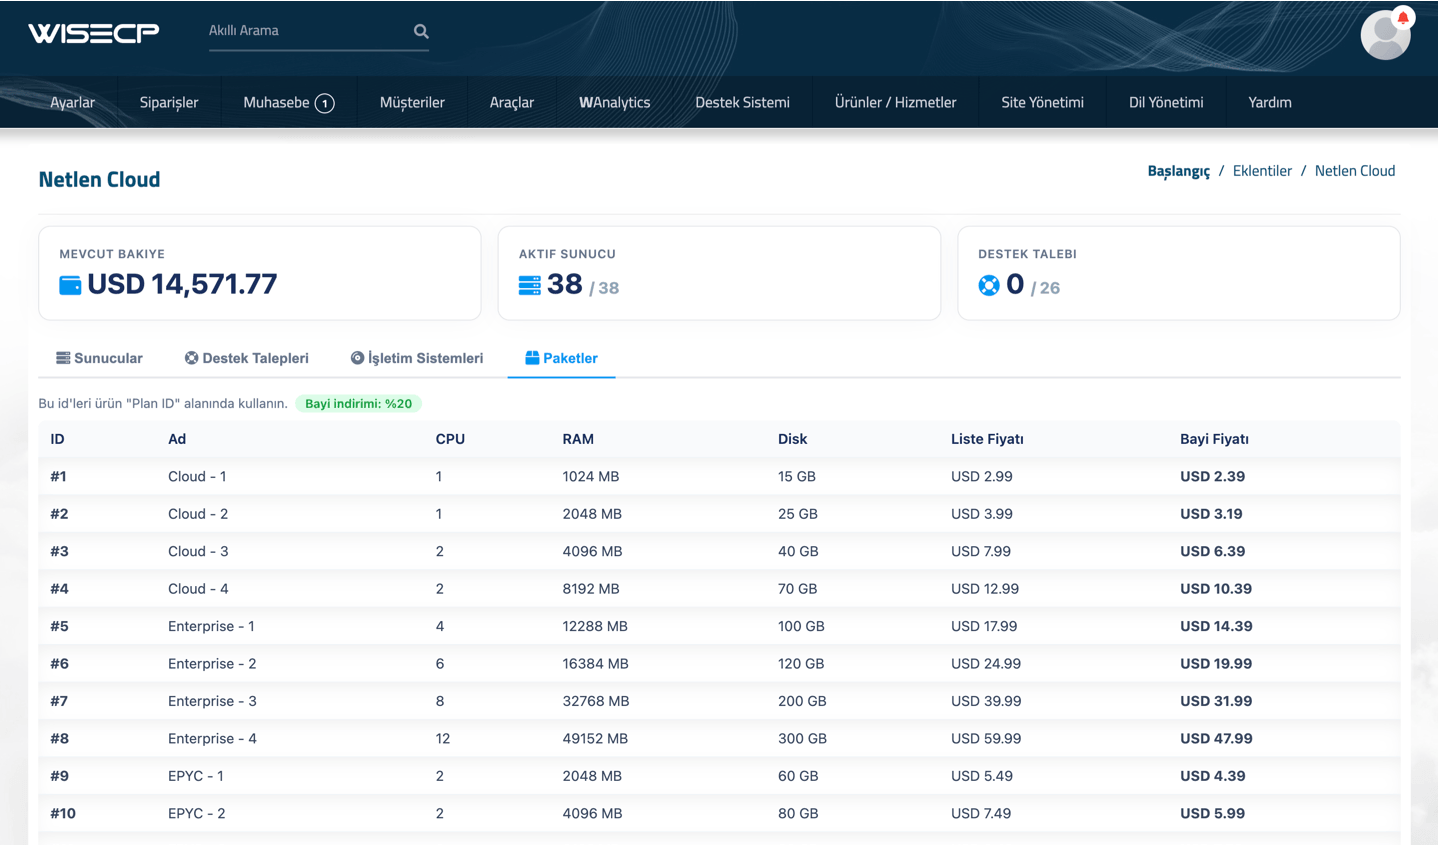
Task: Click plan ID #10
Action: [63, 814]
